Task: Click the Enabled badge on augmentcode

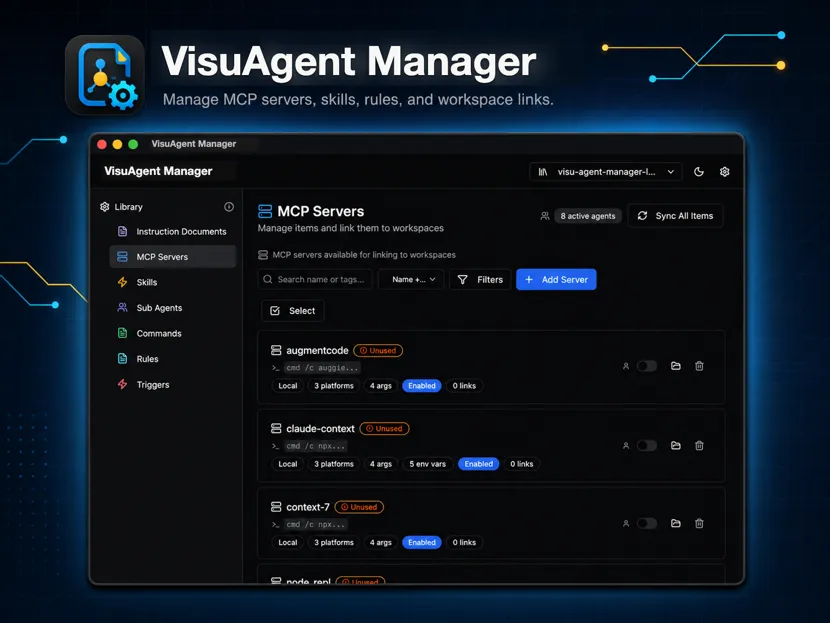Action: [x=422, y=385]
